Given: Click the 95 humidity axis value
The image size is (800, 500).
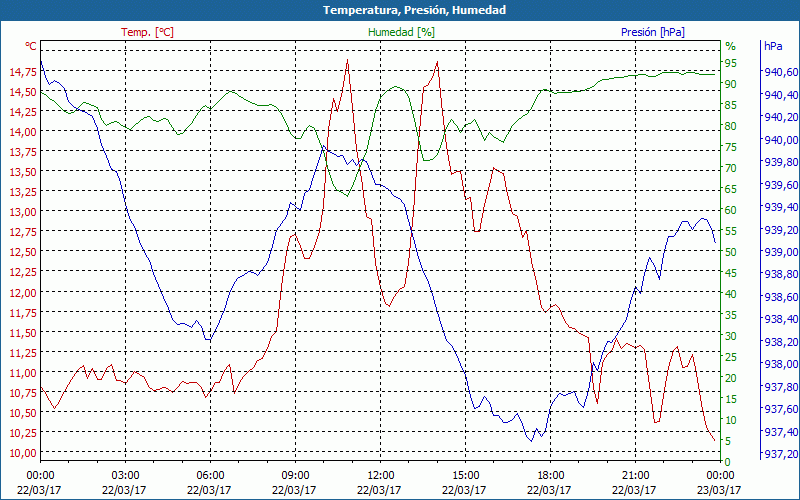Looking at the screenshot, I should pyautogui.click(x=731, y=63).
